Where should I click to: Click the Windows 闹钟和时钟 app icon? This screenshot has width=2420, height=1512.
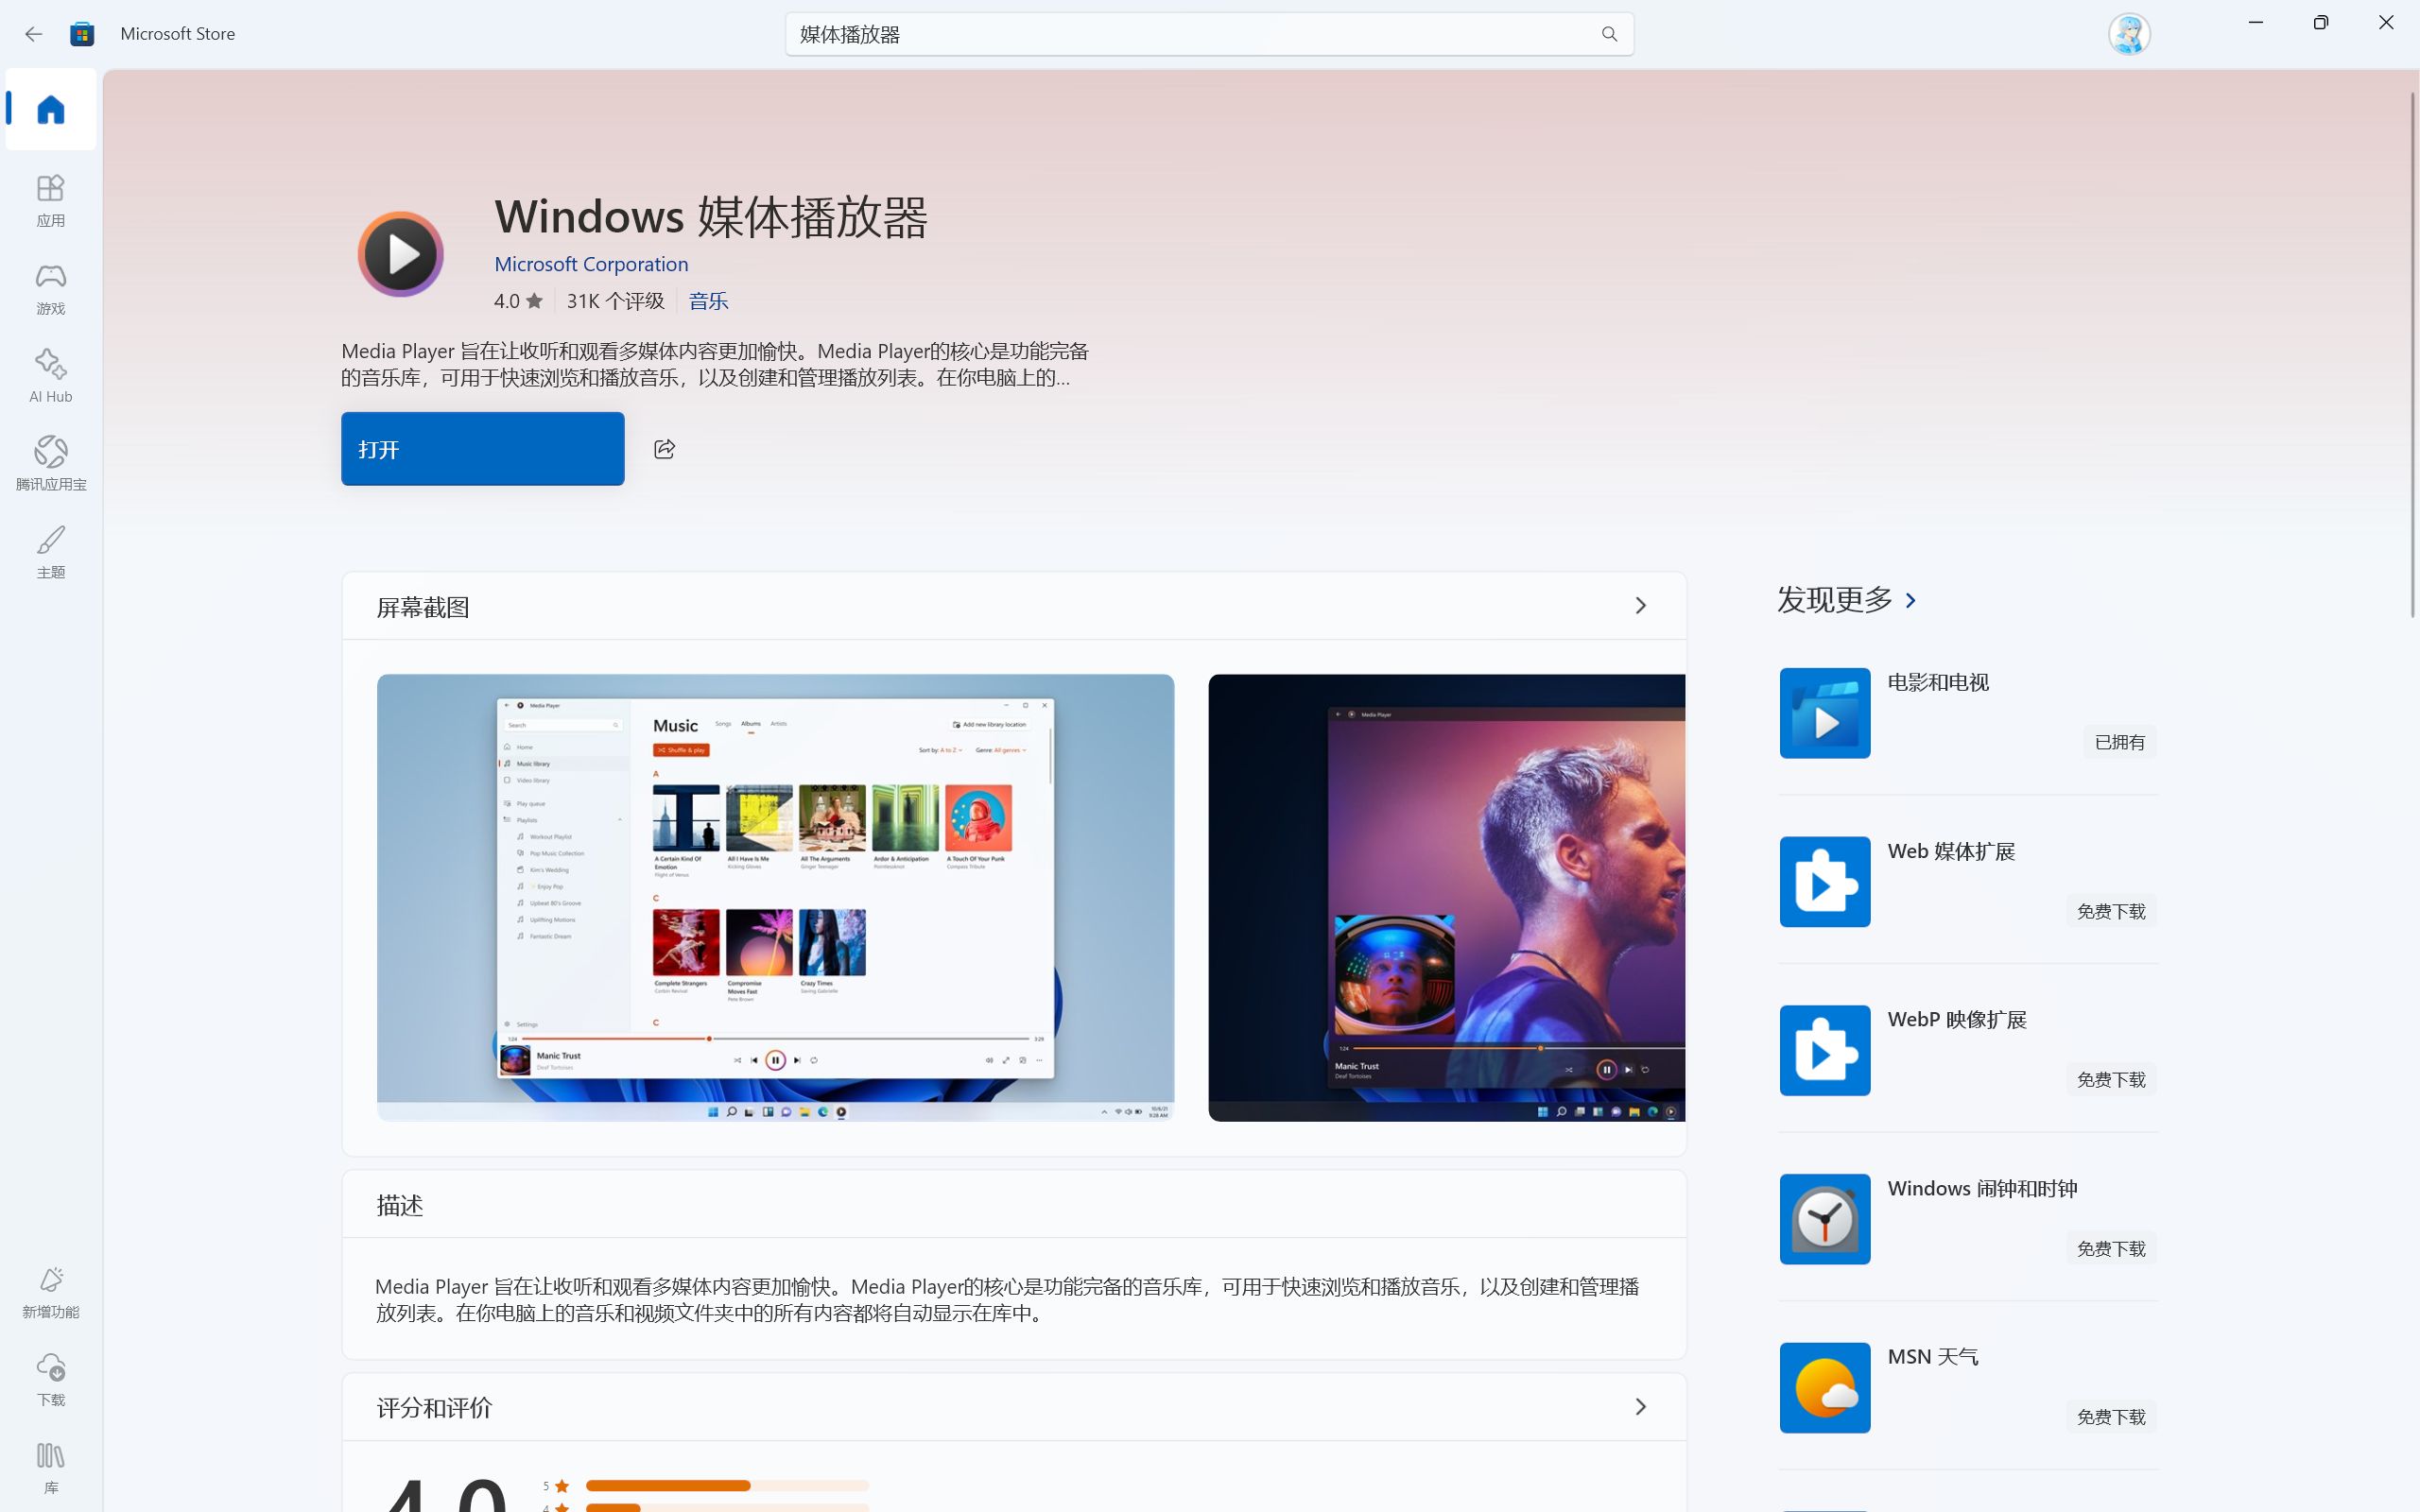(x=1825, y=1219)
